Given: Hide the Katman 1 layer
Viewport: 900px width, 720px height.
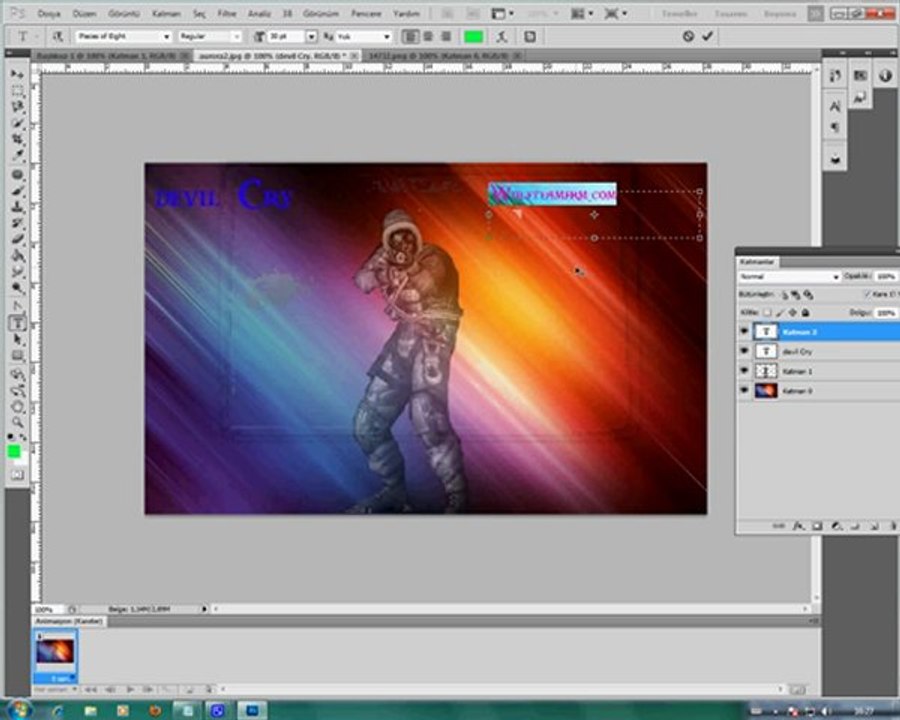Looking at the screenshot, I should (744, 371).
